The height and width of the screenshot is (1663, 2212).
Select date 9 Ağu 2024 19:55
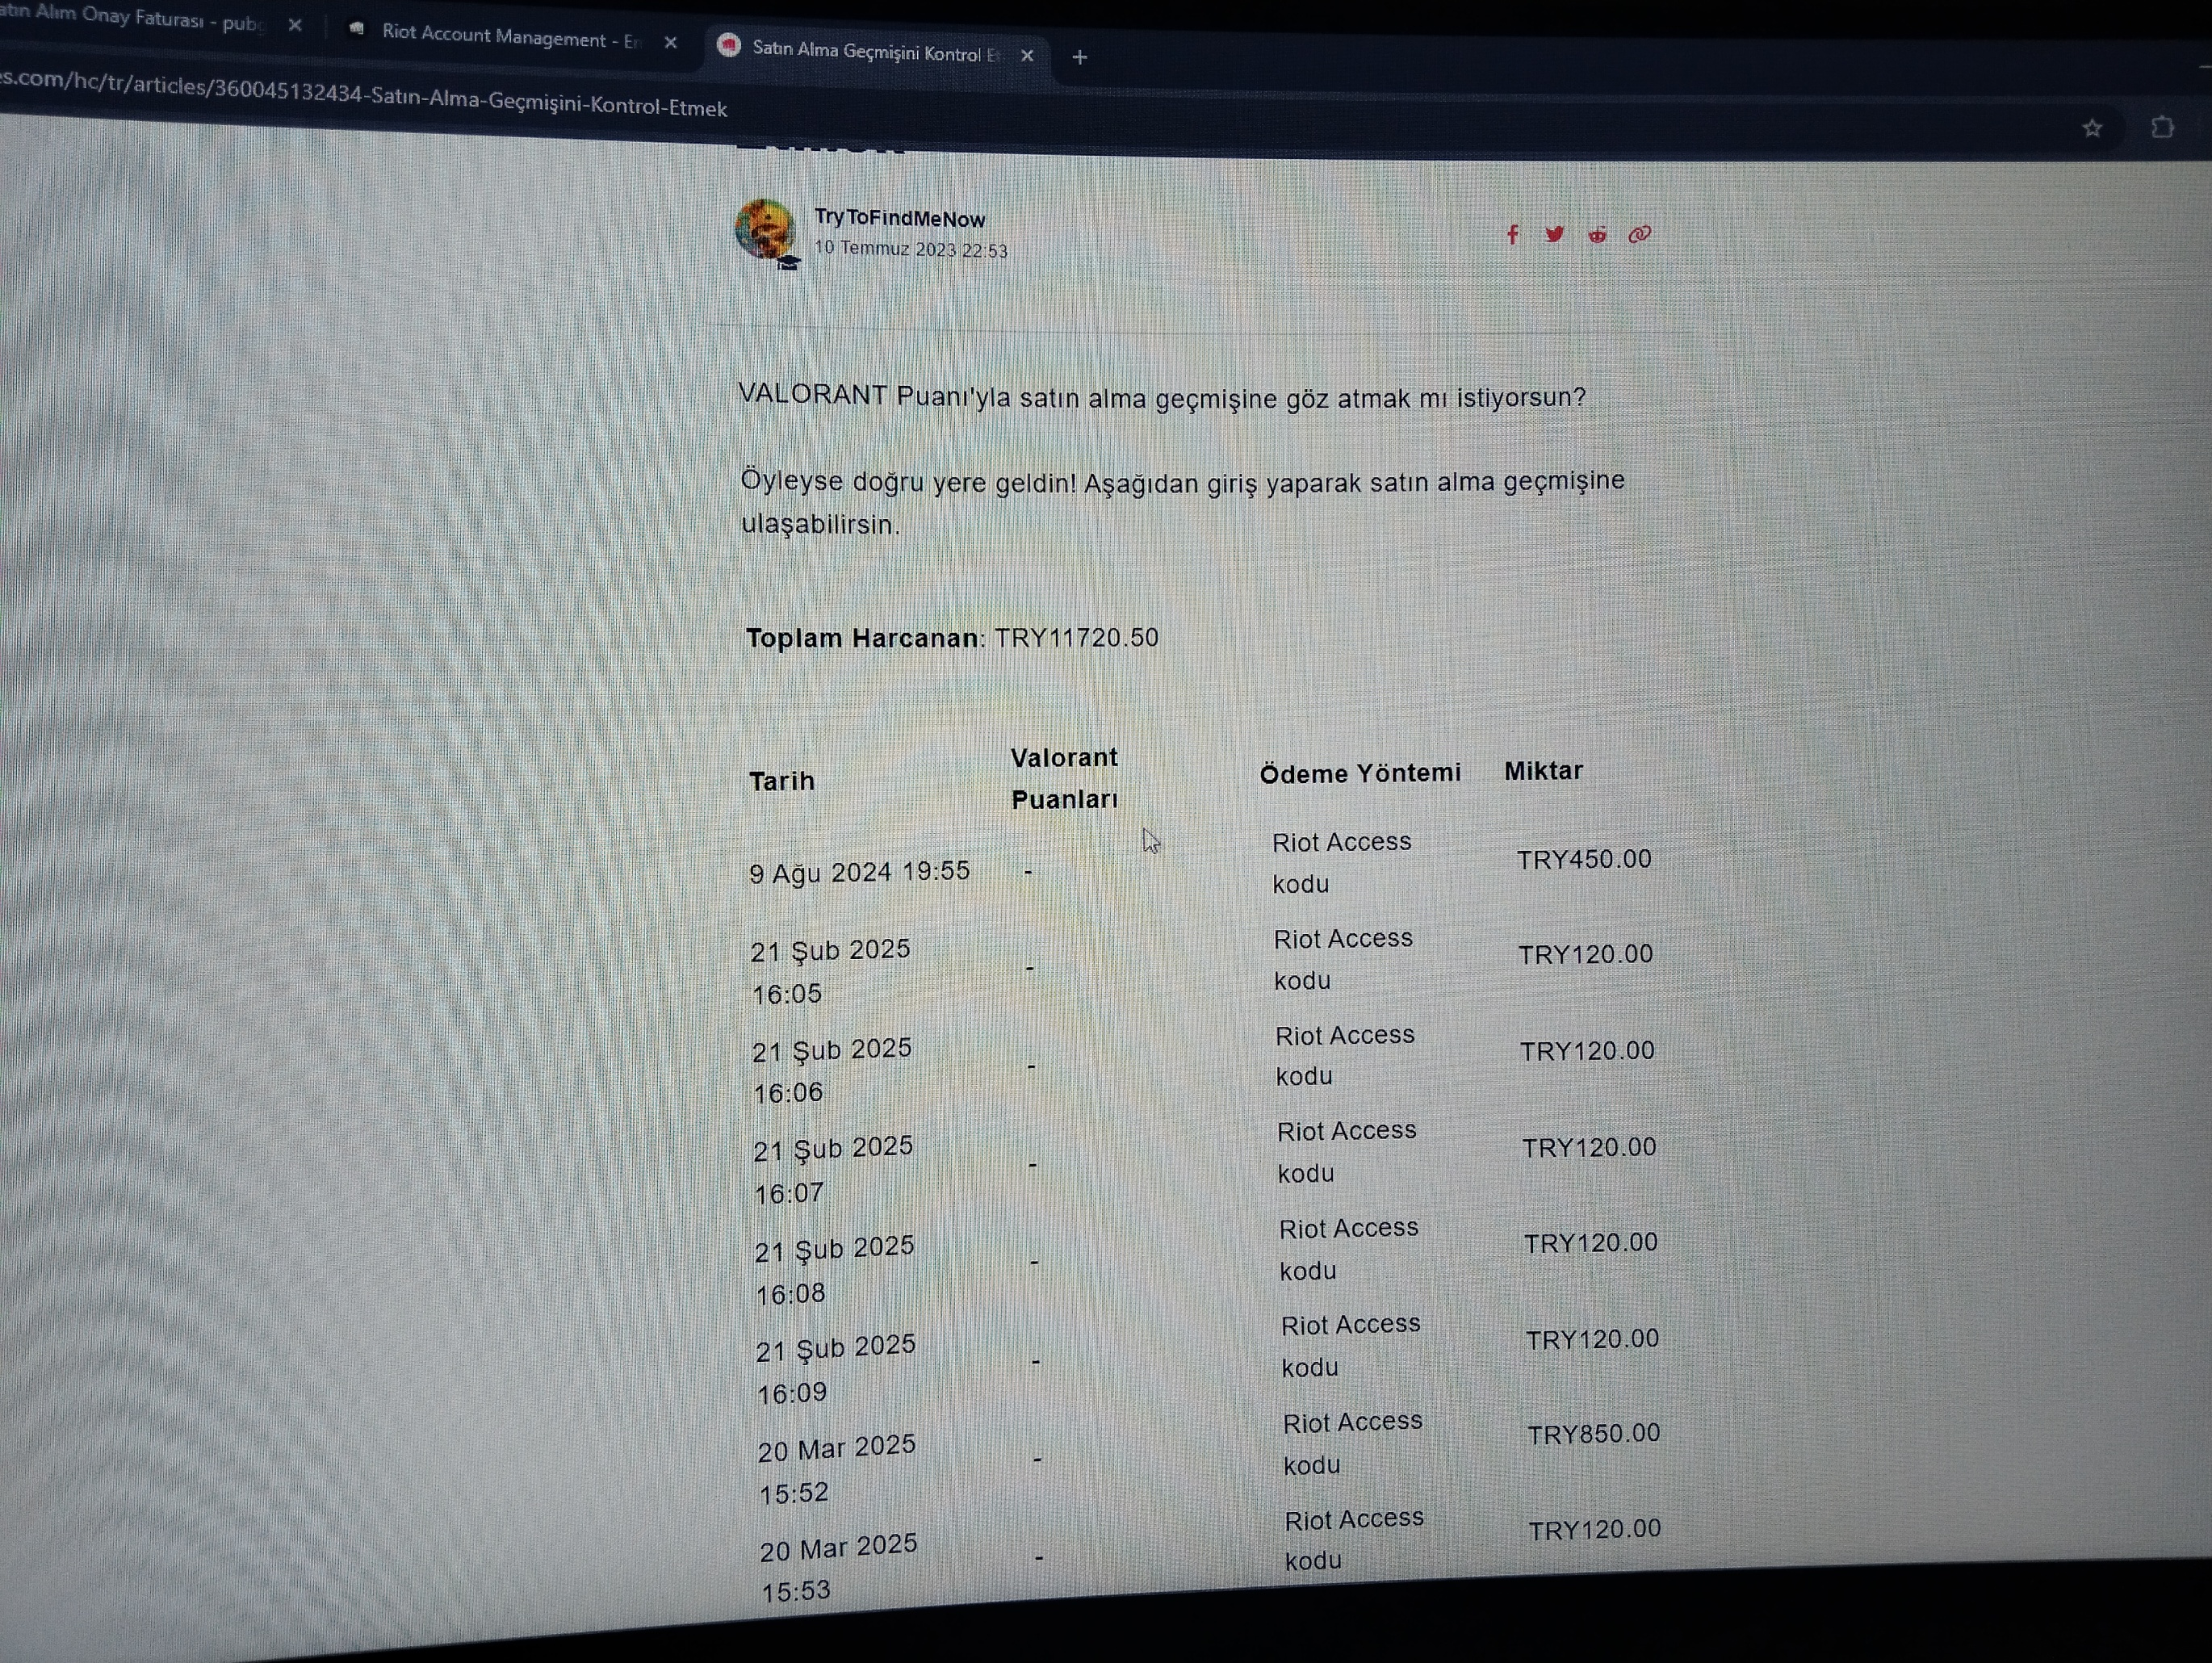(860, 872)
